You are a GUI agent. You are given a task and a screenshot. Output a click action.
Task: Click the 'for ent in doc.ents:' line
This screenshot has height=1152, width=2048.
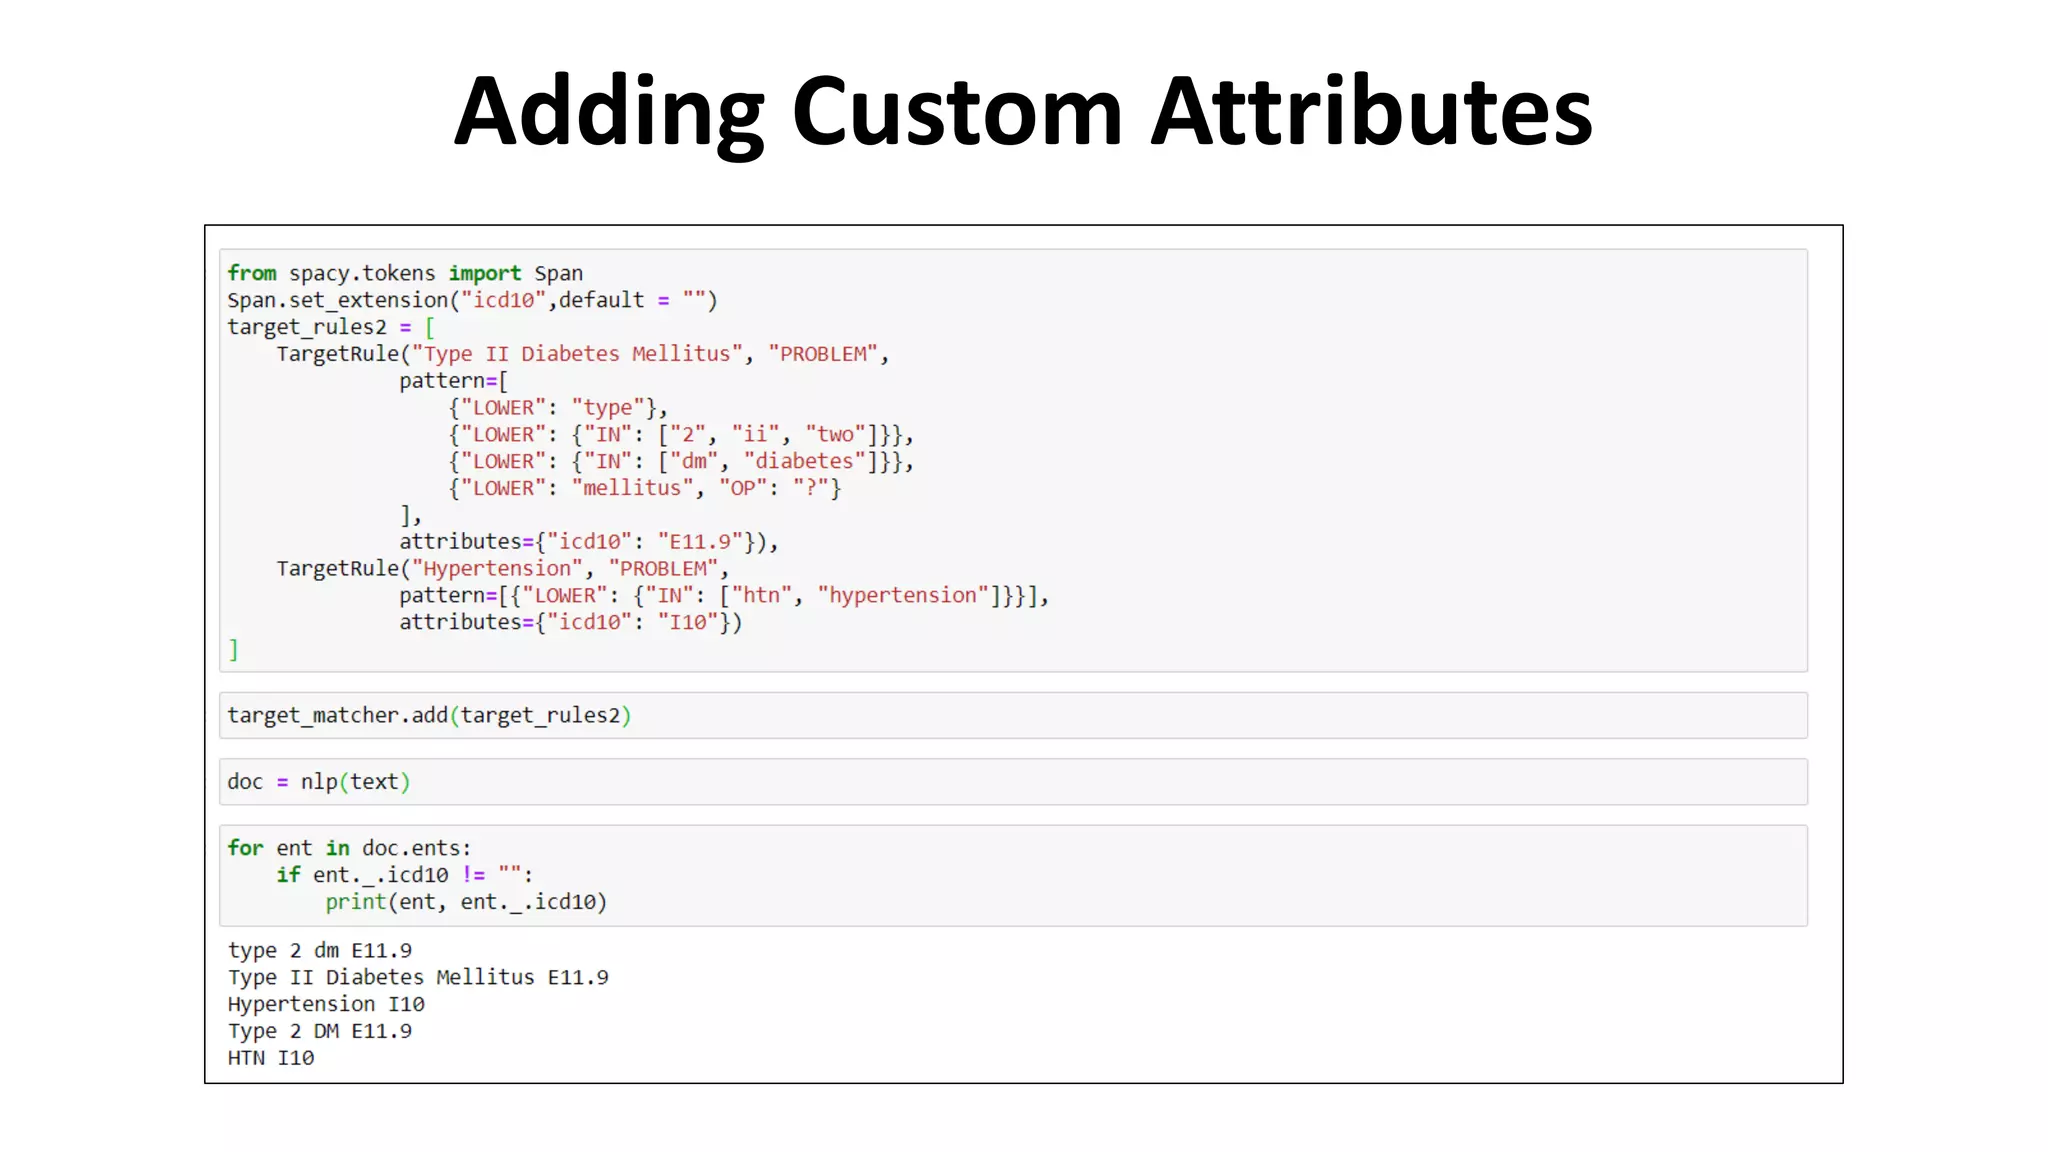point(349,848)
